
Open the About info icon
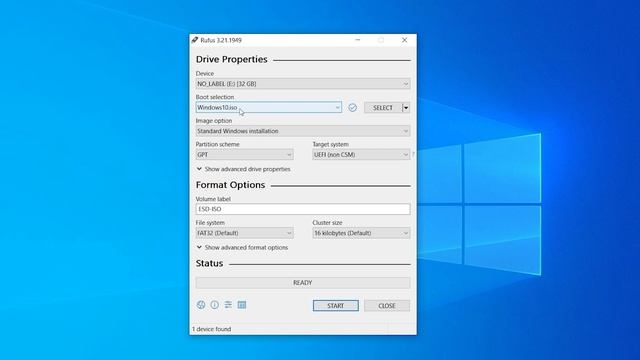(215, 305)
